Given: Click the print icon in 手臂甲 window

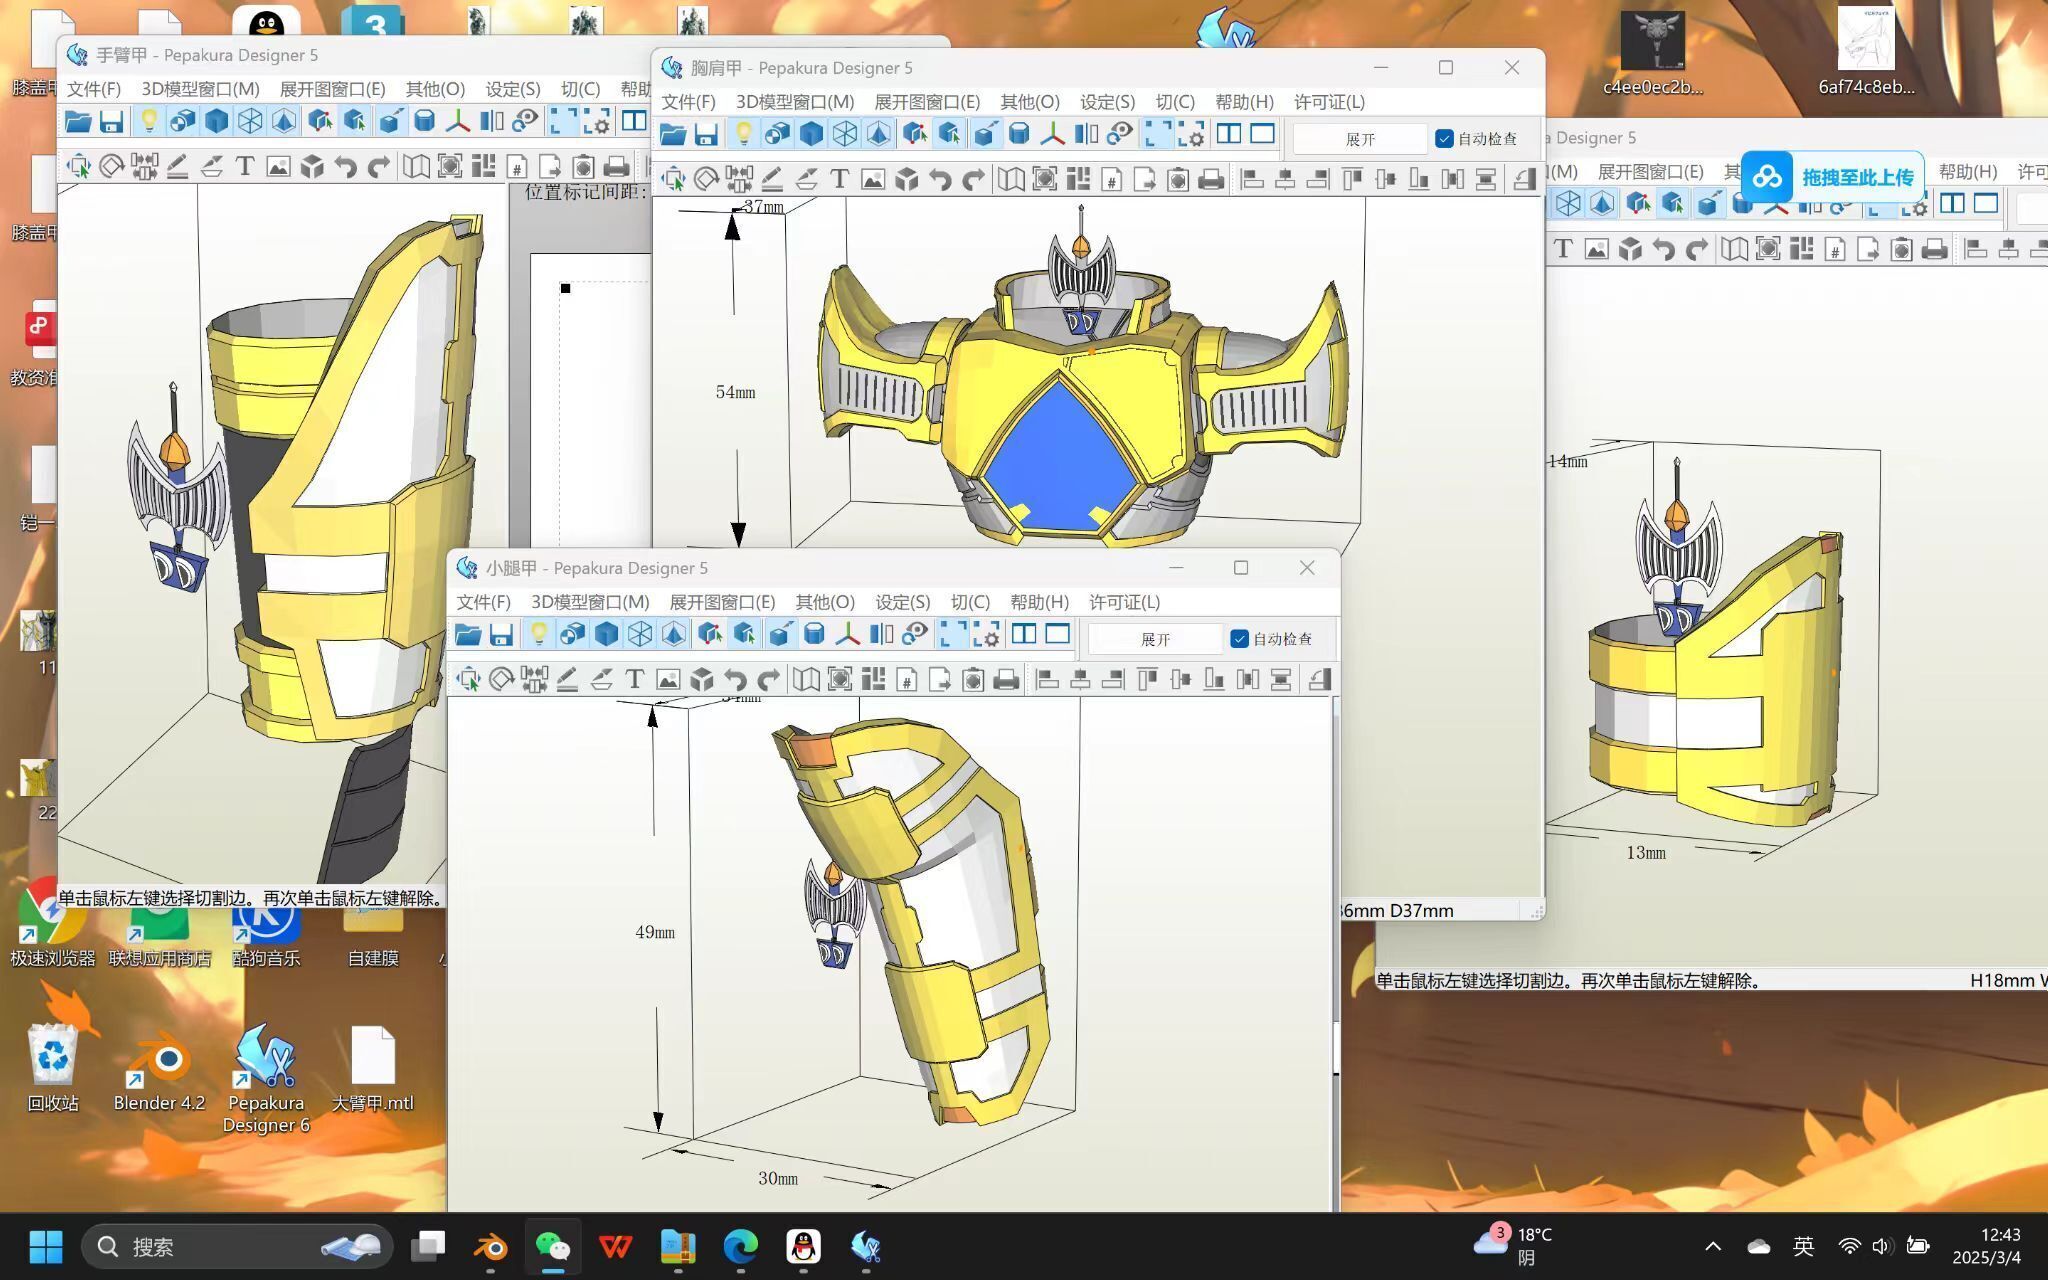Looking at the screenshot, I should point(617,167).
